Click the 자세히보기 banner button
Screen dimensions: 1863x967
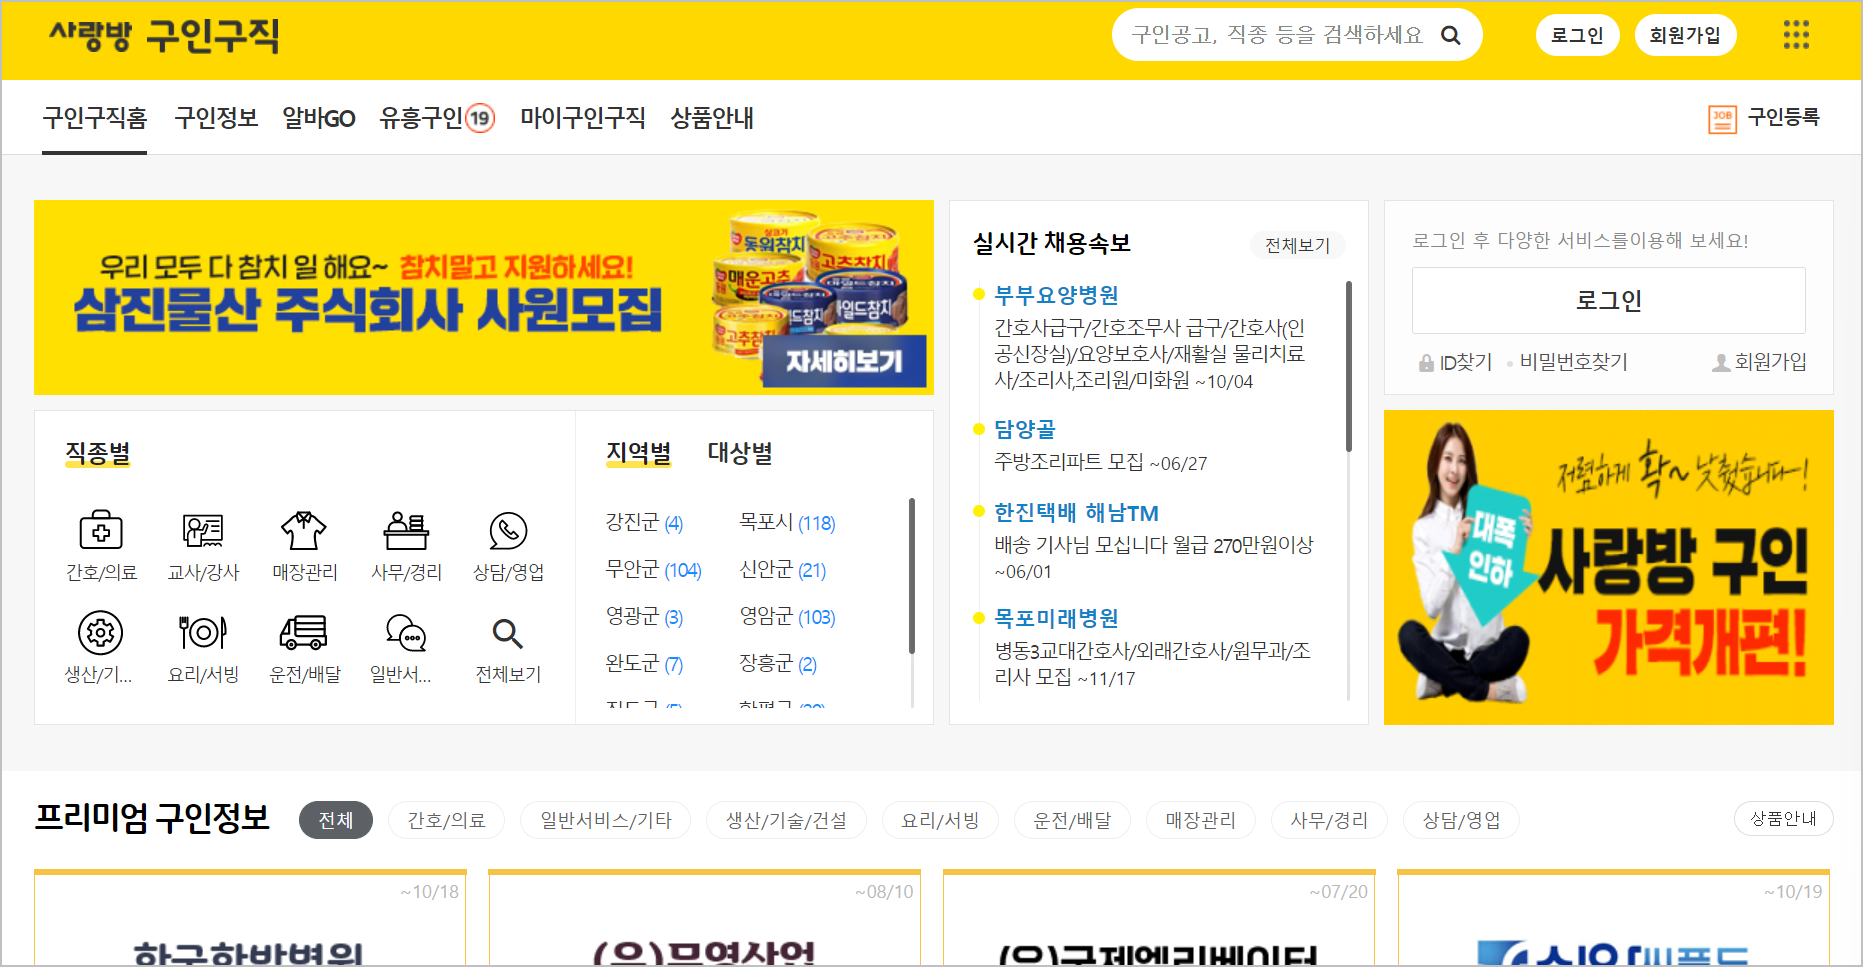pyautogui.click(x=844, y=361)
